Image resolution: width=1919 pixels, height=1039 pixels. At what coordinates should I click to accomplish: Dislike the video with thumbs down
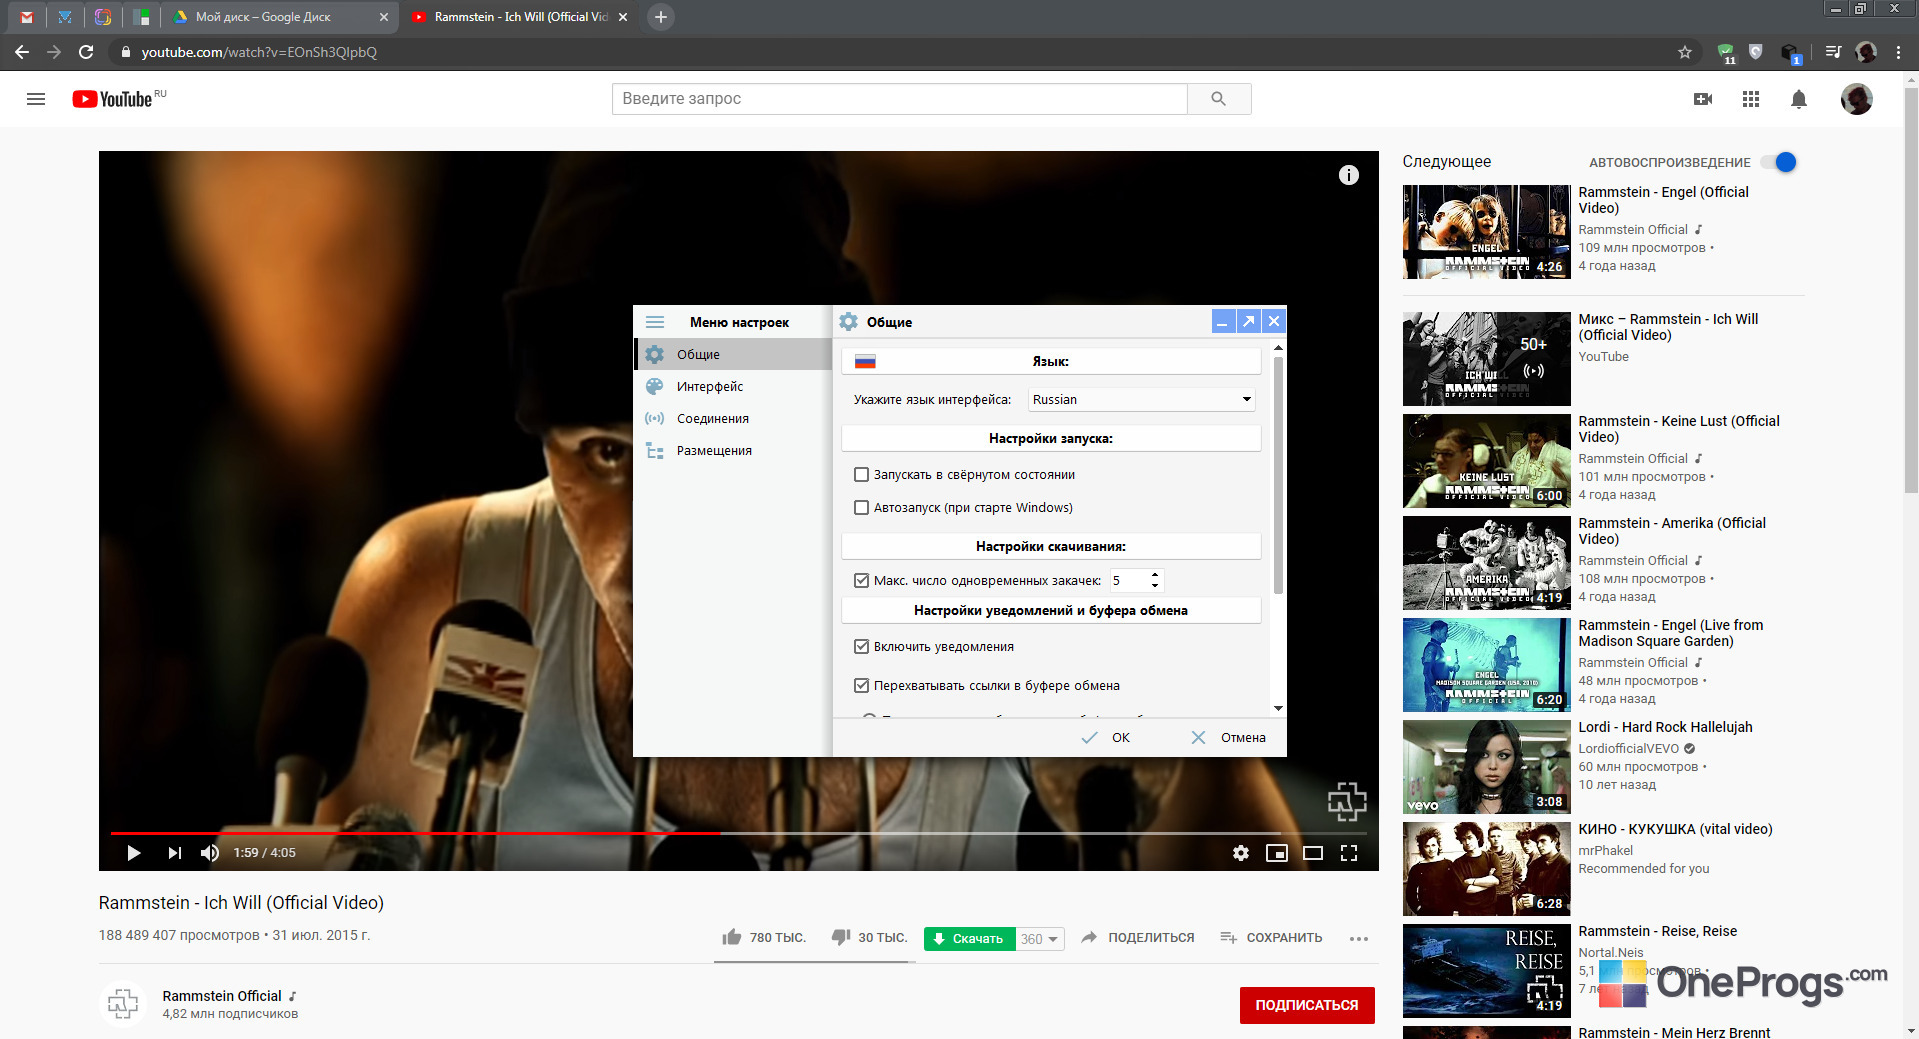(x=841, y=937)
